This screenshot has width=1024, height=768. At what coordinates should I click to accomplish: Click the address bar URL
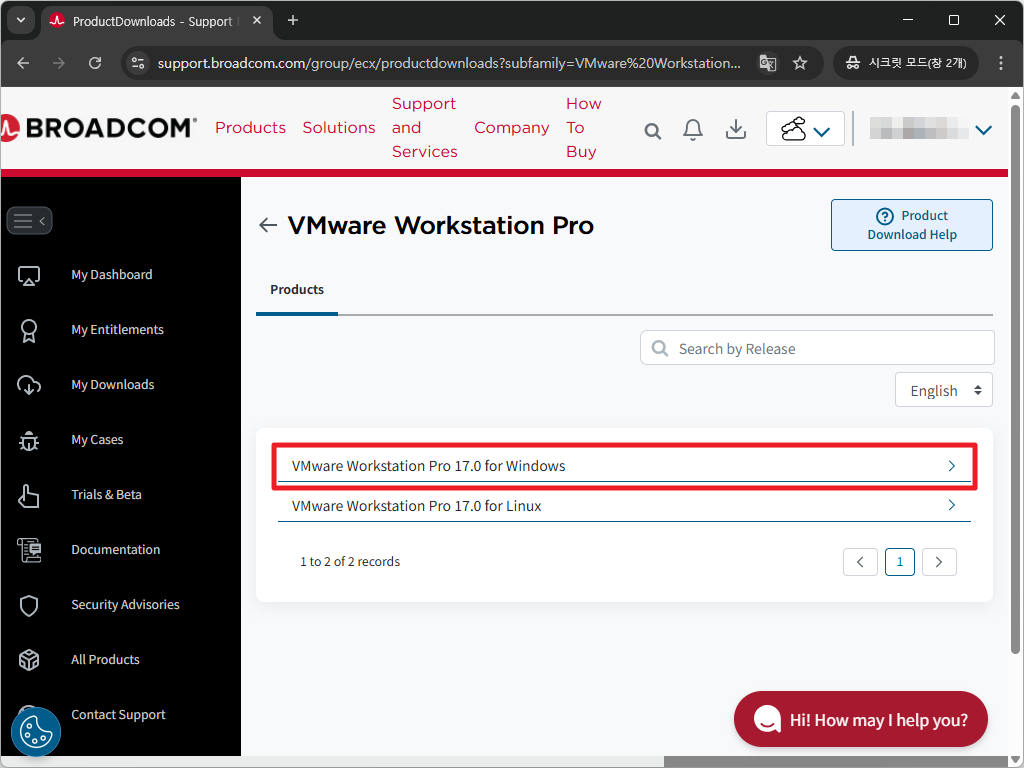449,63
